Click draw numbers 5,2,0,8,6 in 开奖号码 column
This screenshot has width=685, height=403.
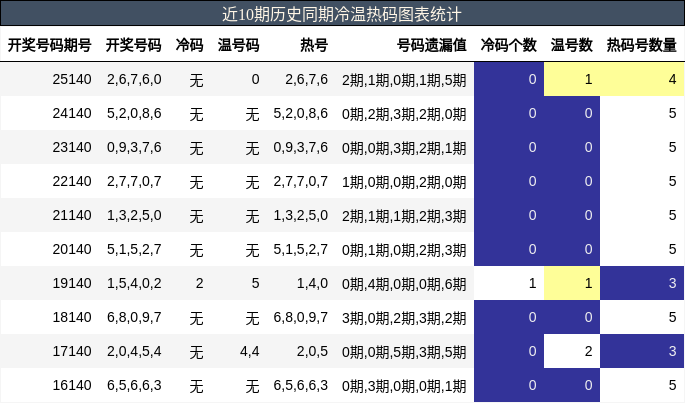tap(134, 113)
